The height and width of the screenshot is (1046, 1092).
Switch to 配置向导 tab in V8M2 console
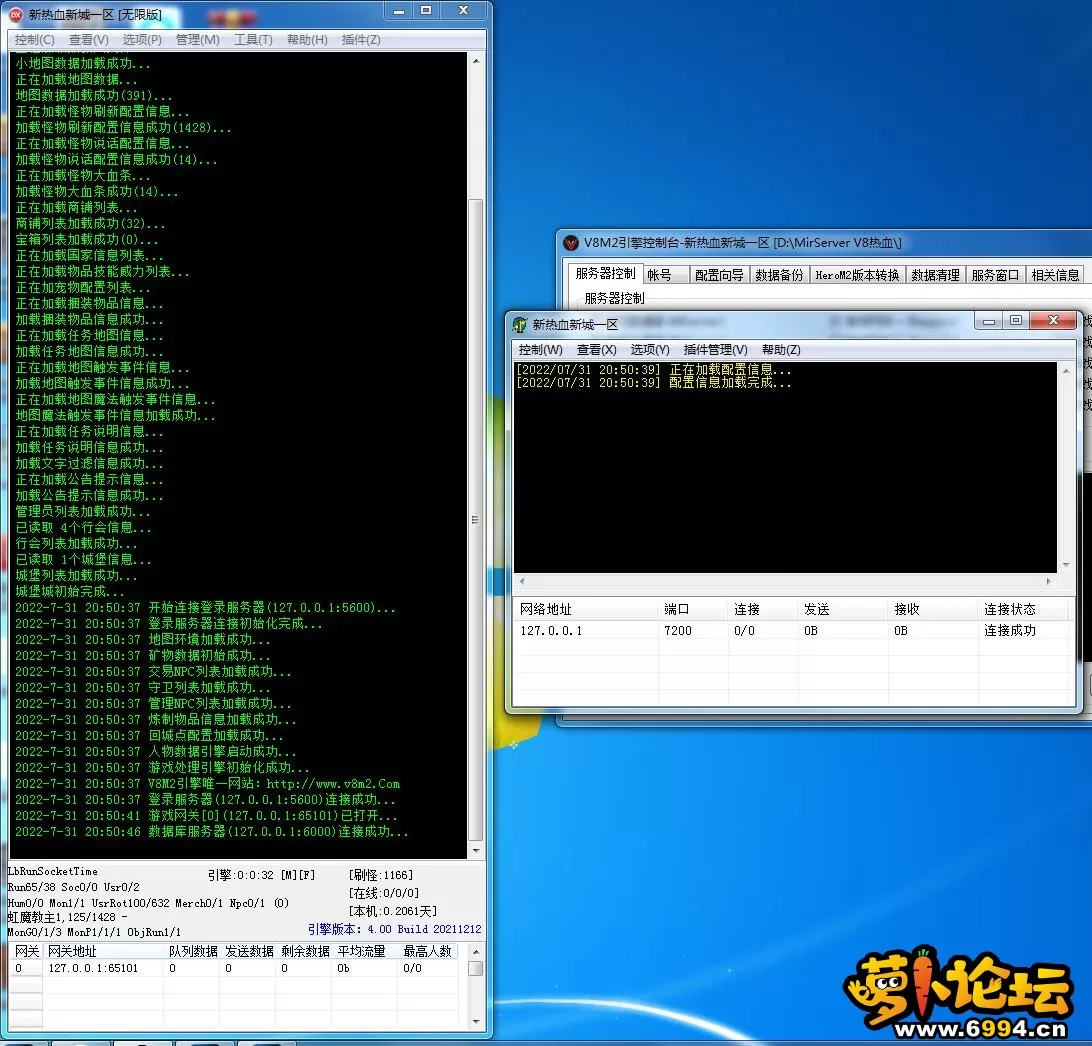tap(719, 275)
